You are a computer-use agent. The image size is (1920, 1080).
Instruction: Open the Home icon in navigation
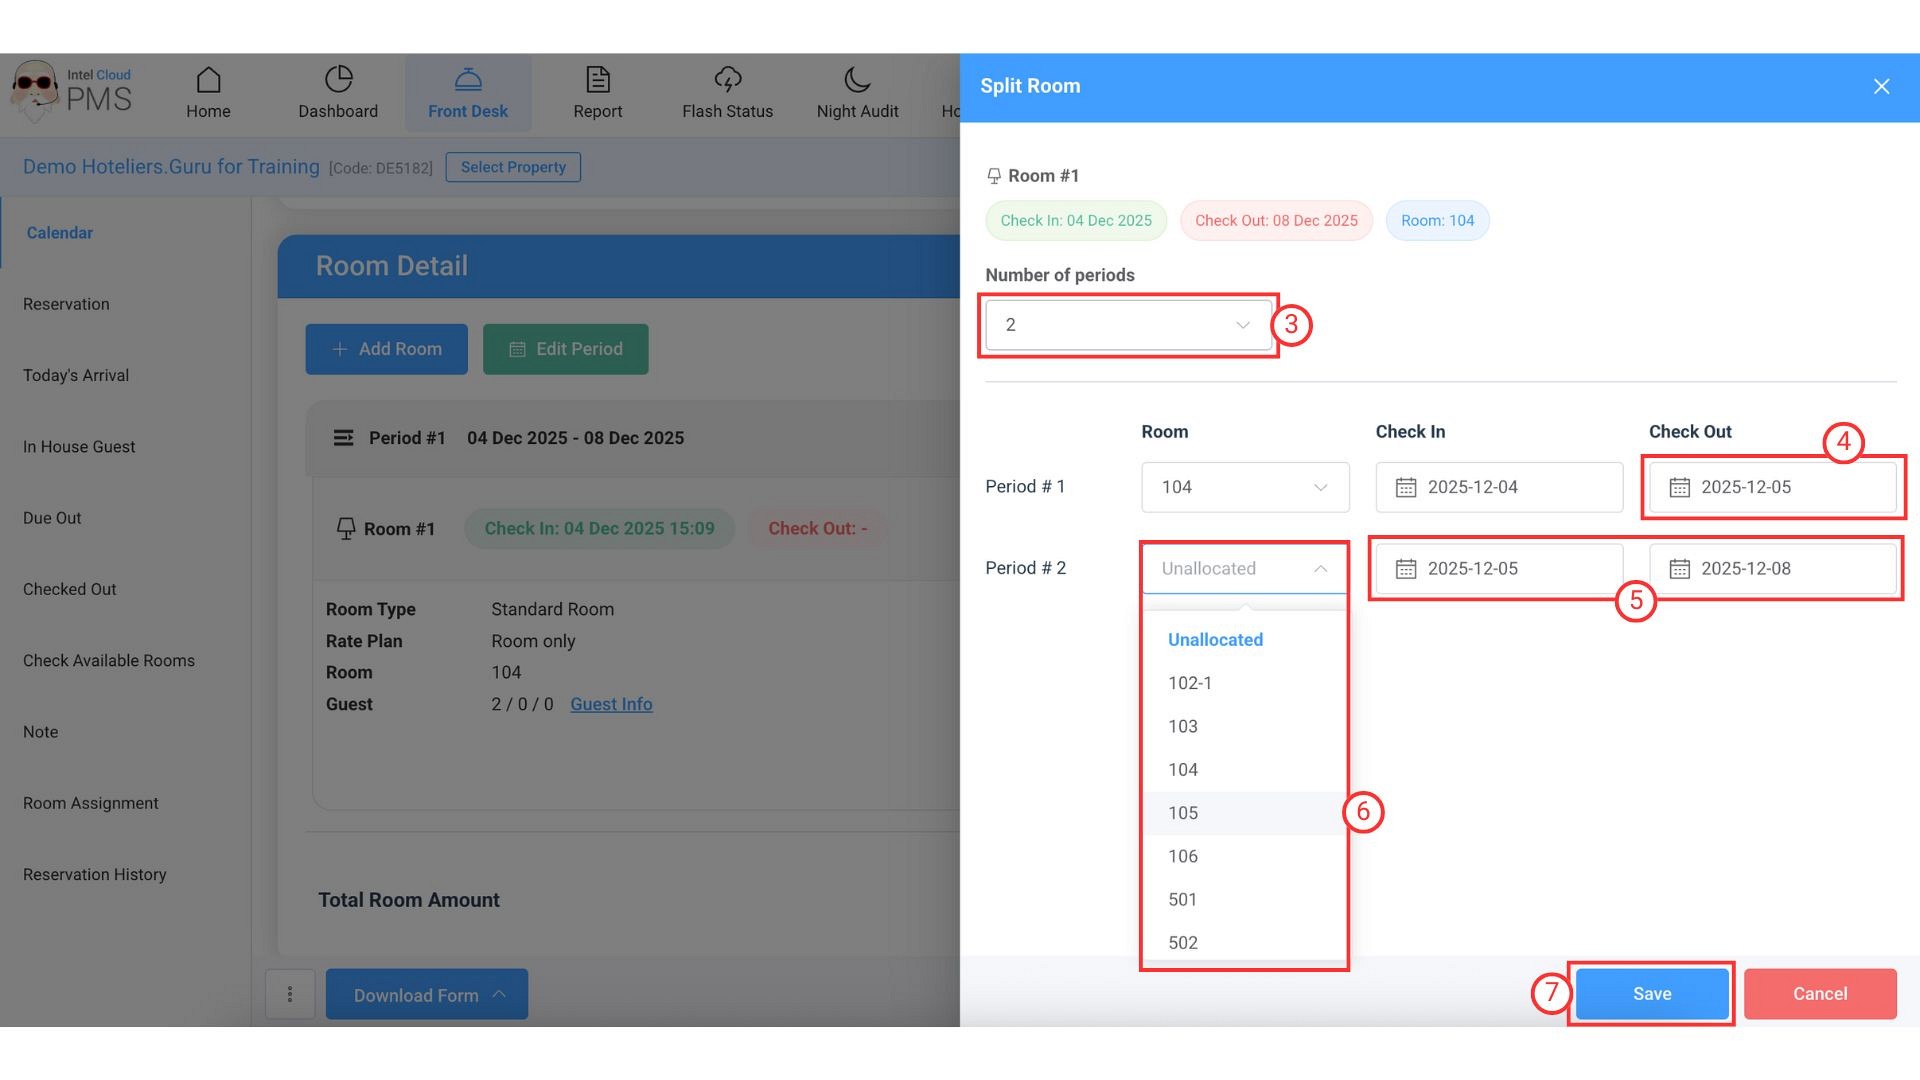tap(208, 80)
